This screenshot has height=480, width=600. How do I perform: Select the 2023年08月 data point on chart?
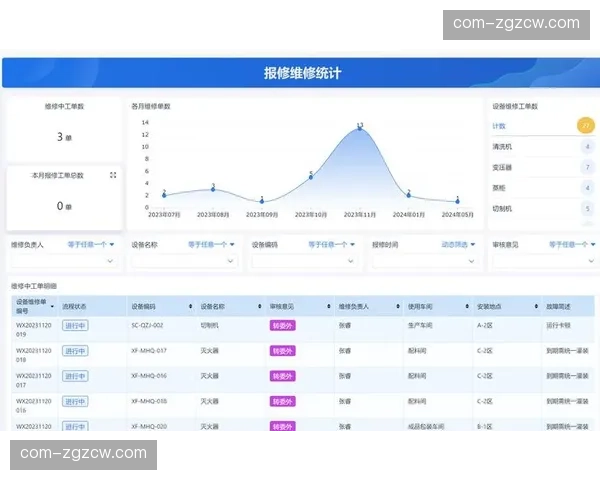213,189
